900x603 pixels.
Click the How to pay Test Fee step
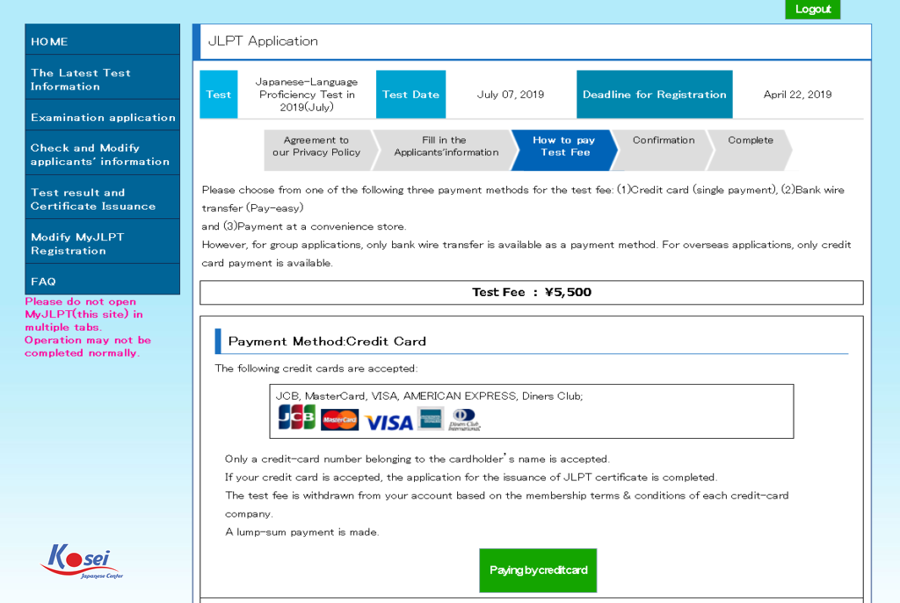[564, 147]
